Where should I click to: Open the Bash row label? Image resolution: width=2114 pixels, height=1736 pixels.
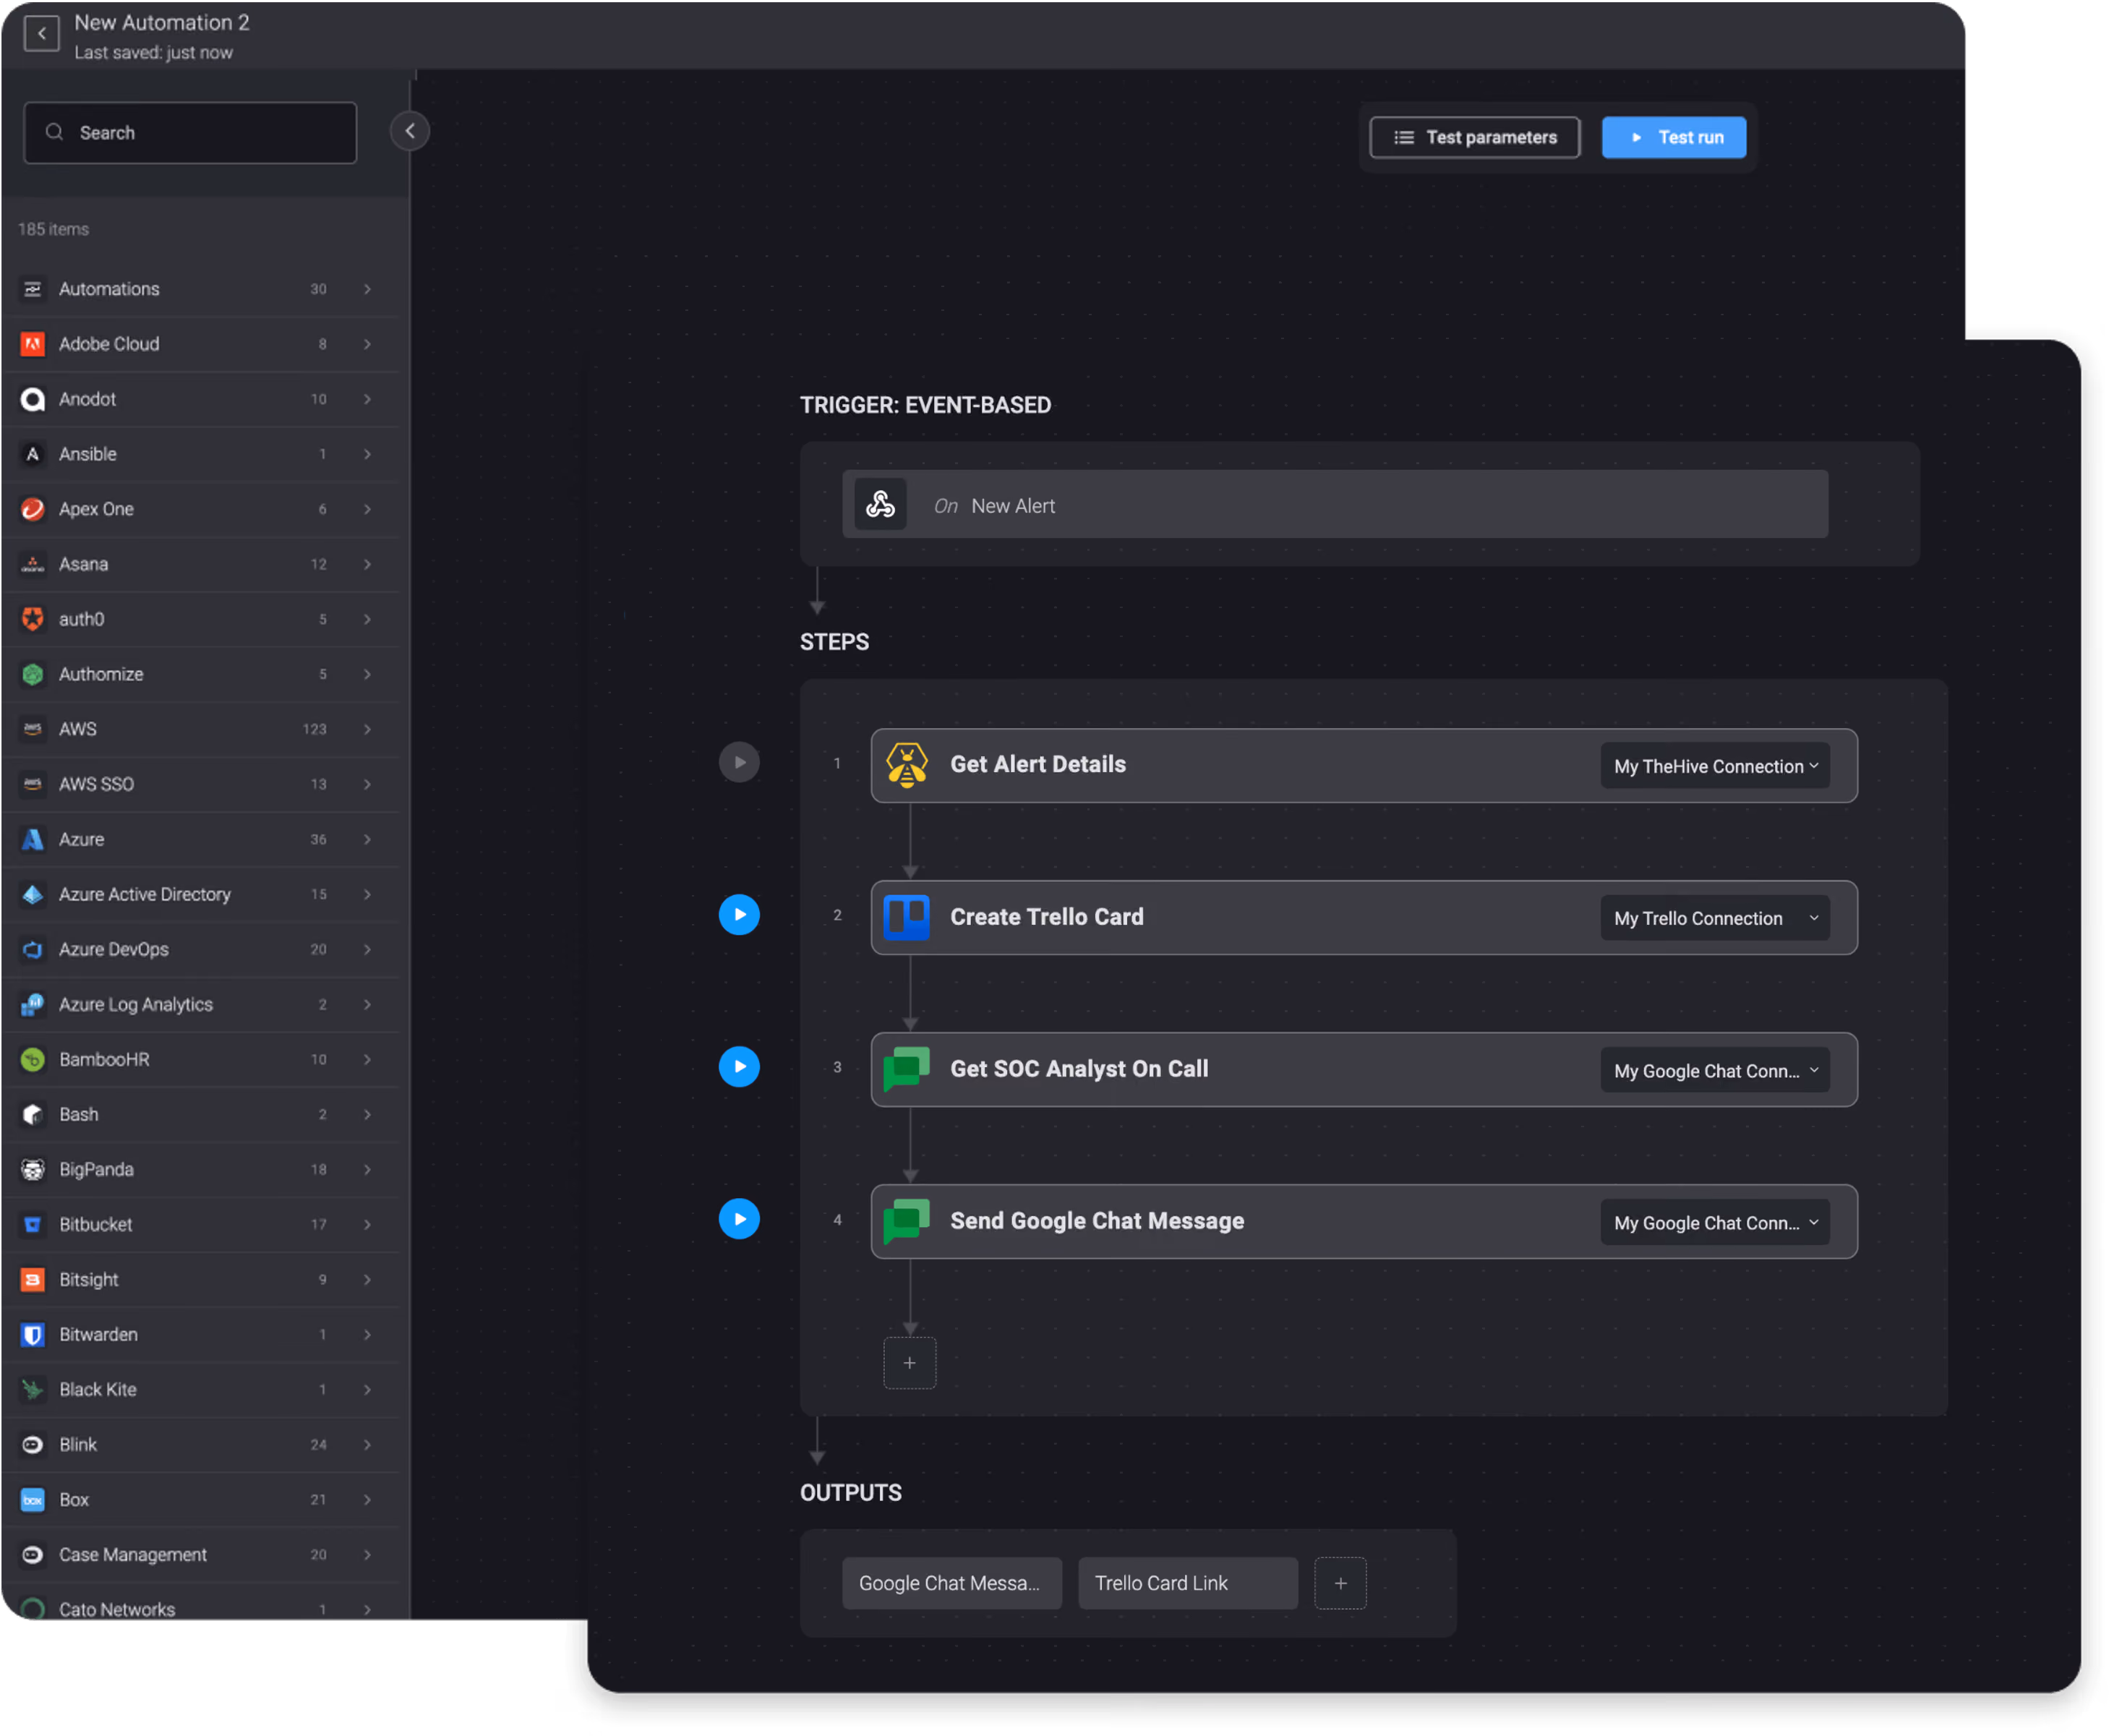79,1114
